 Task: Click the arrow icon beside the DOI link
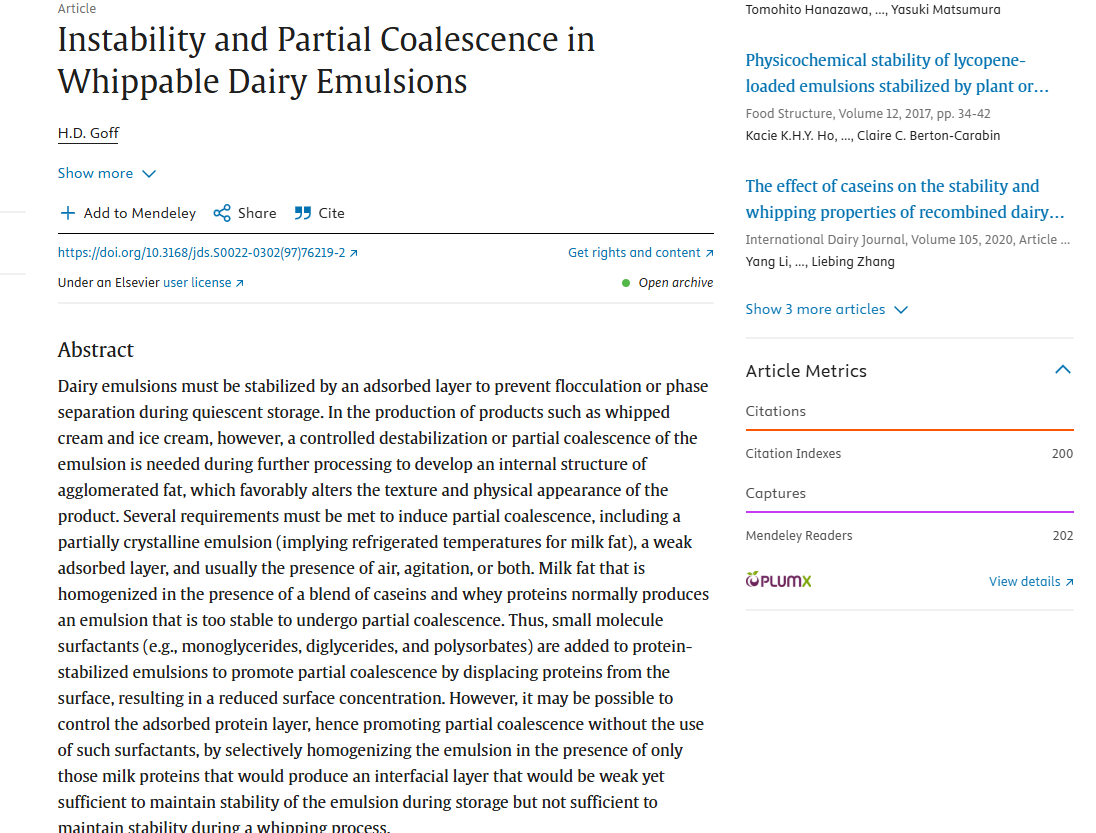(x=354, y=254)
